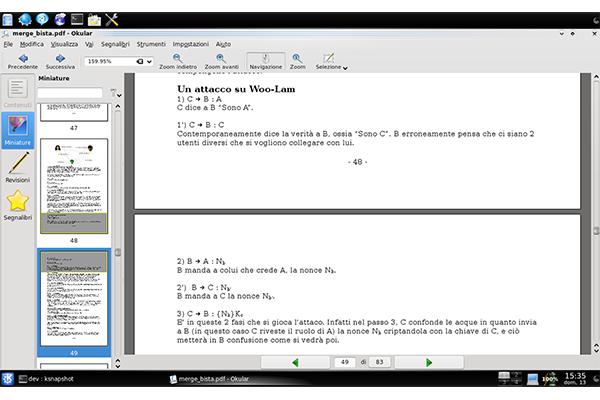
Task: Click the total pages 83 button
Action: (379, 362)
